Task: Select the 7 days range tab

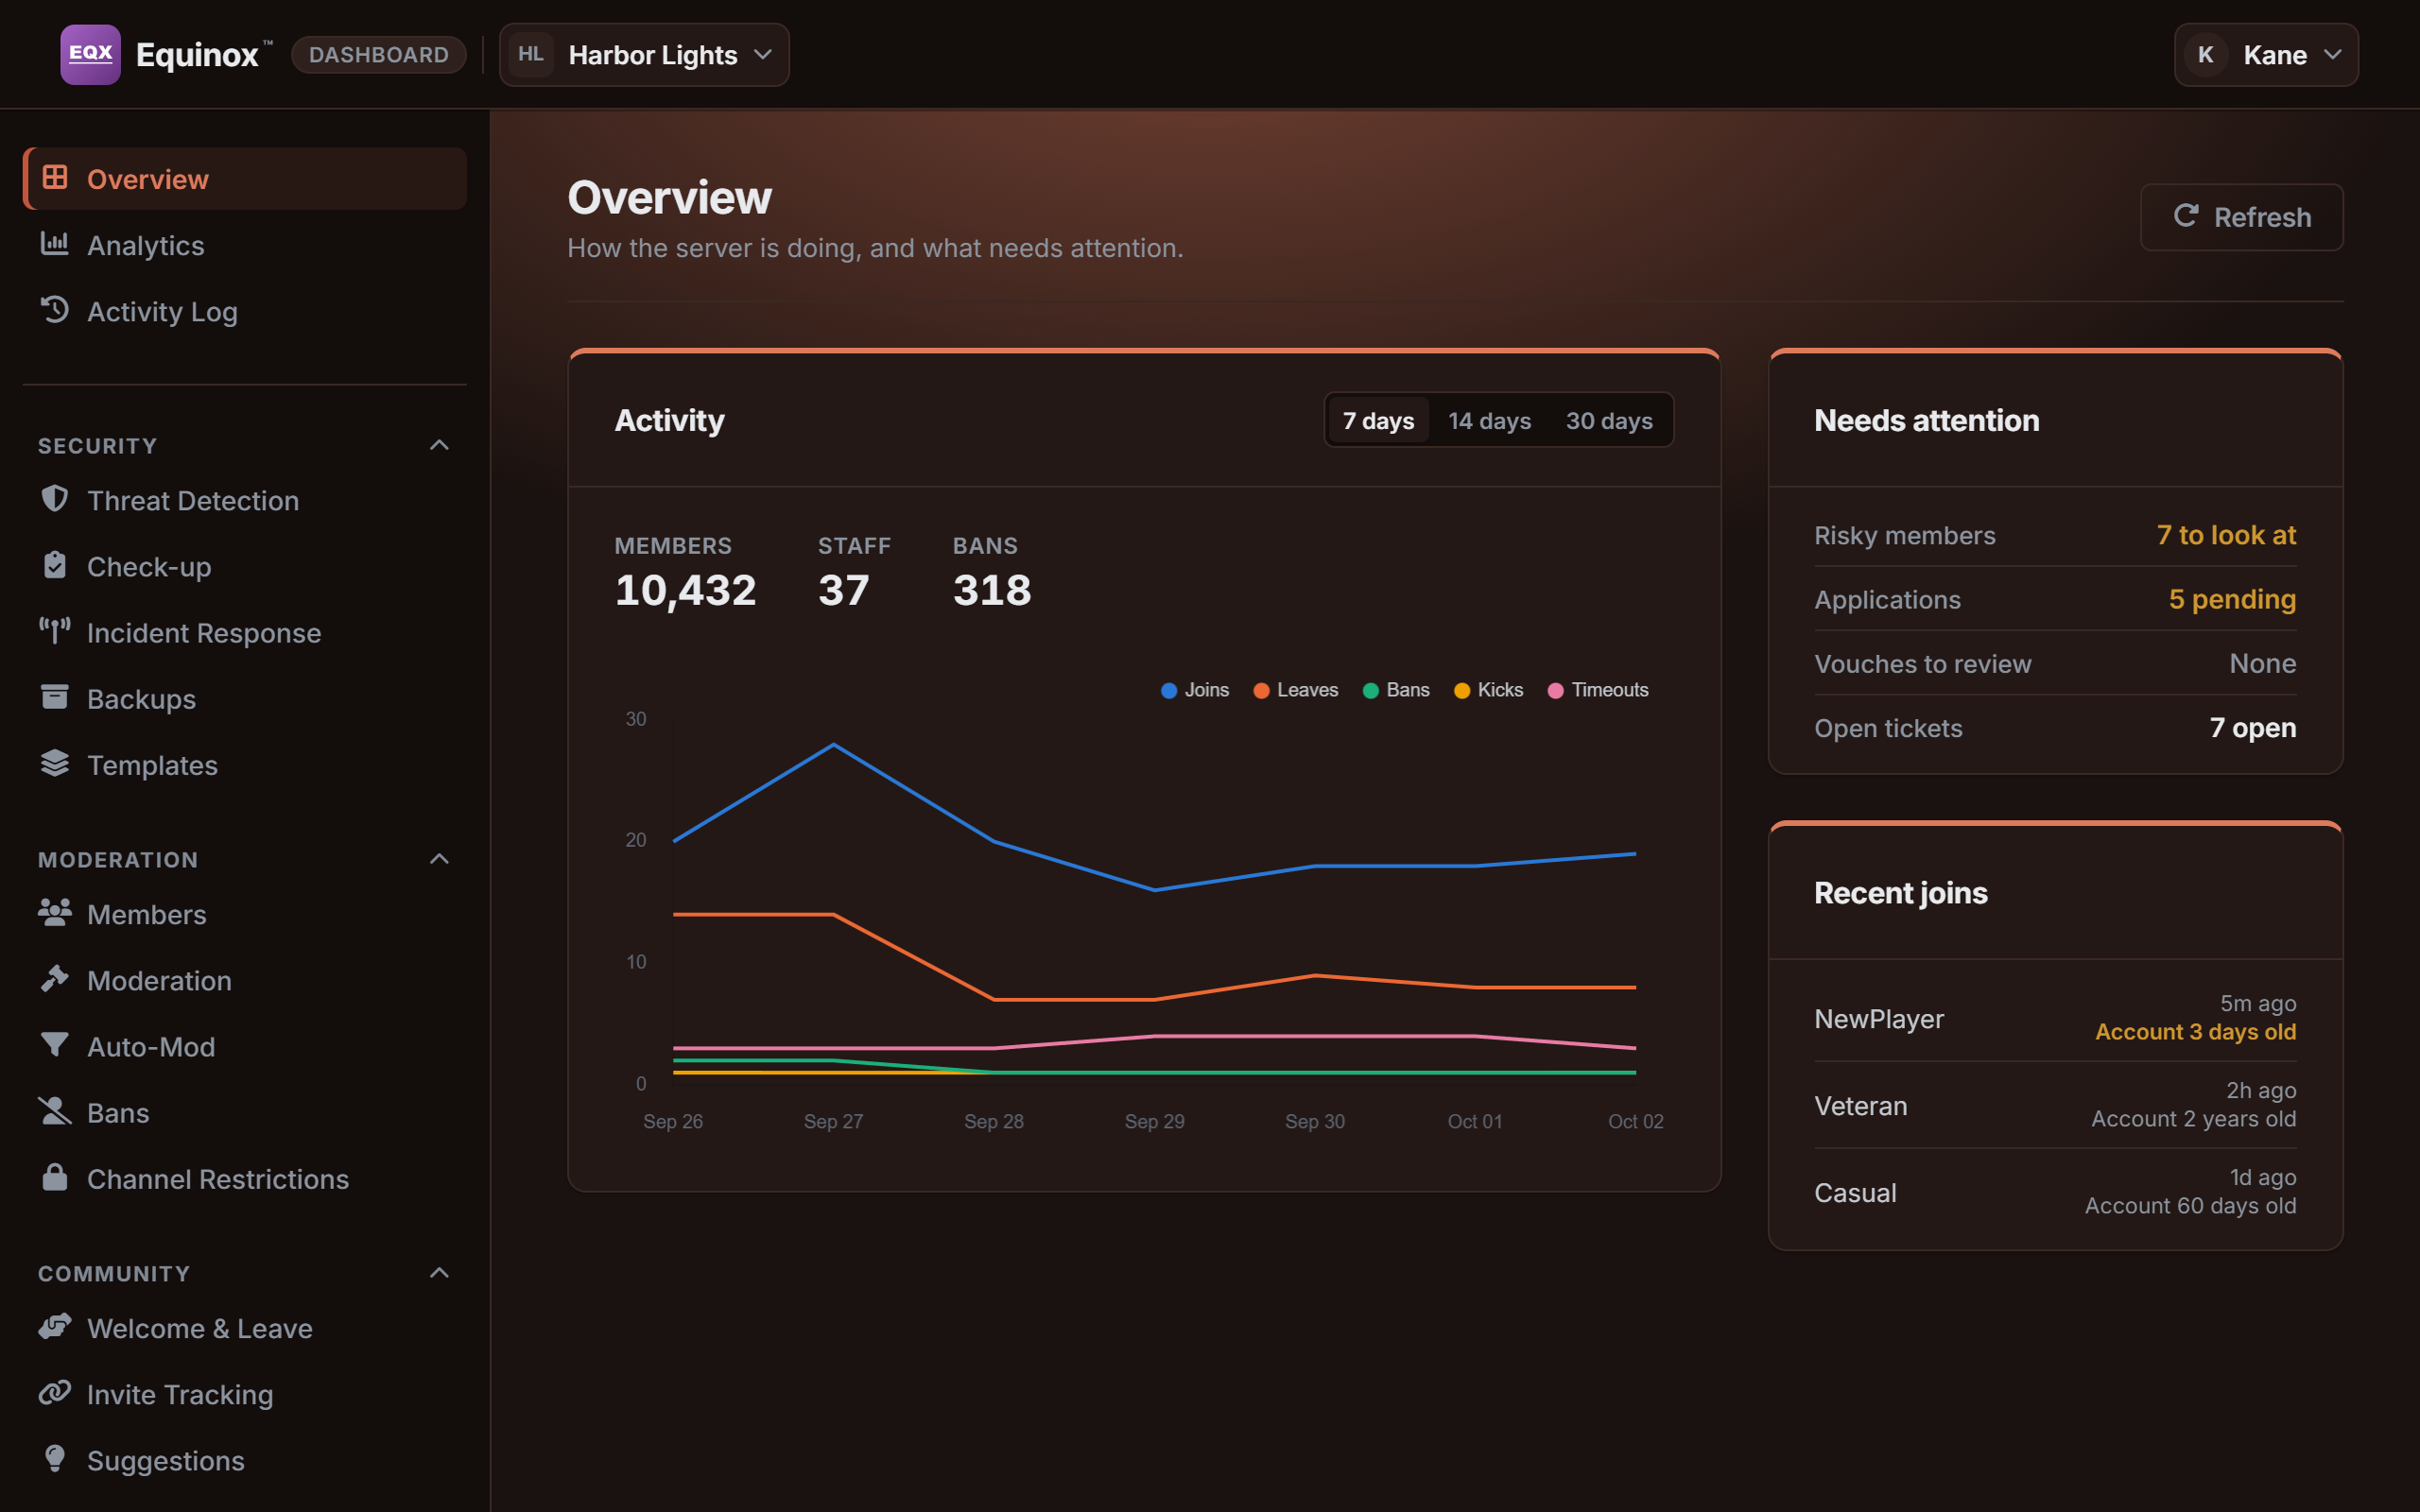Action: coord(1378,420)
